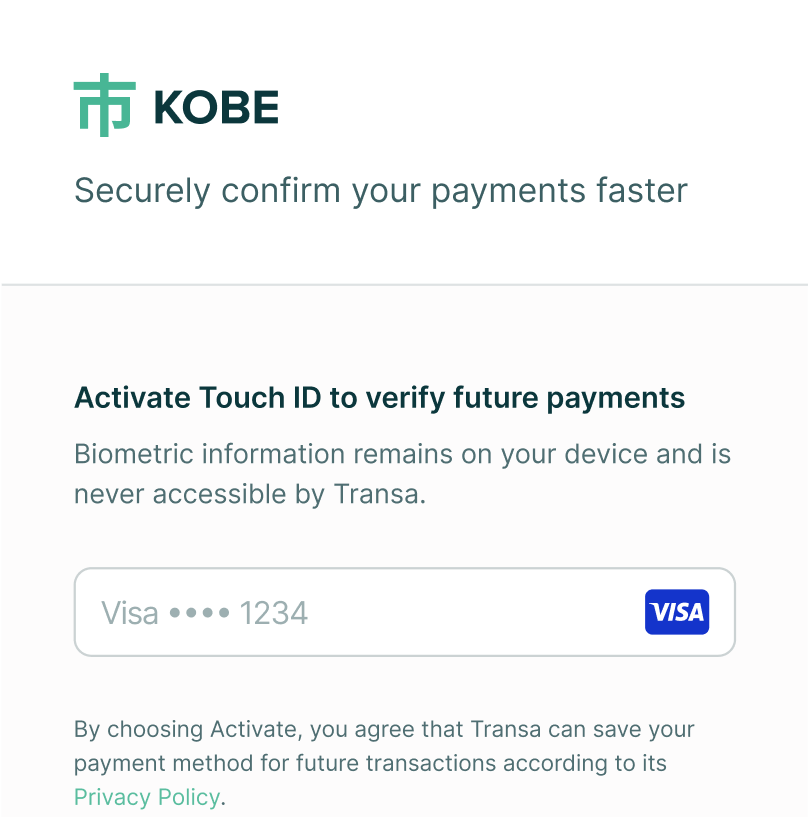Screen dimensions: 808x817
Task: Click the divider line below the header
Action: click(404, 285)
